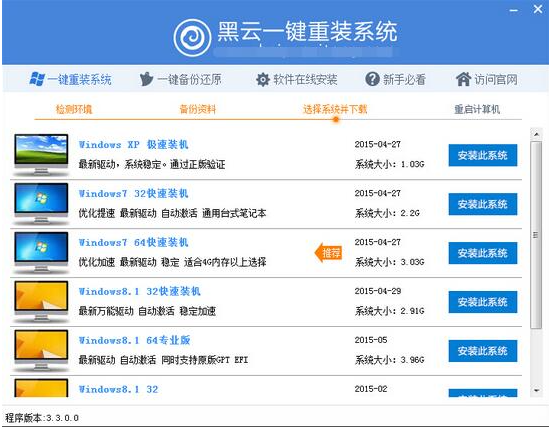
Task: Click the 程序版本:3.3.0.0 status text
Action: tap(42, 418)
